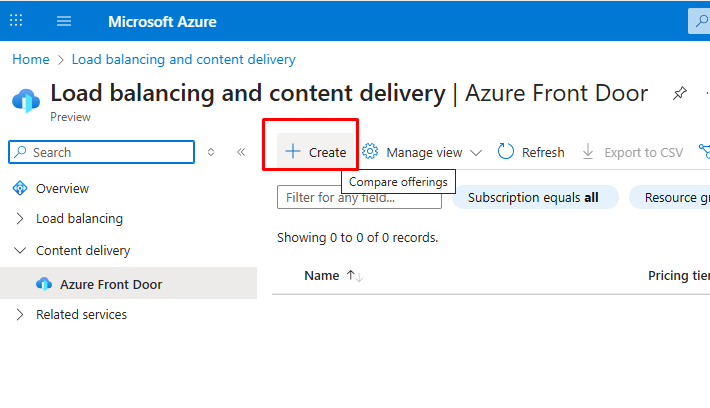Click the Front Door cloud icon beside title
This screenshot has height=408, width=710.
click(25, 100)
